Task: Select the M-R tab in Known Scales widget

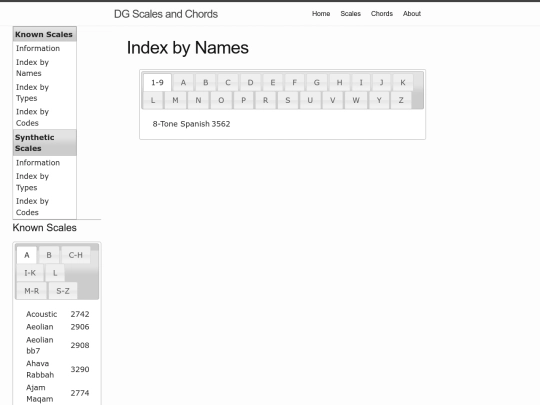Action: pos(32,291)
